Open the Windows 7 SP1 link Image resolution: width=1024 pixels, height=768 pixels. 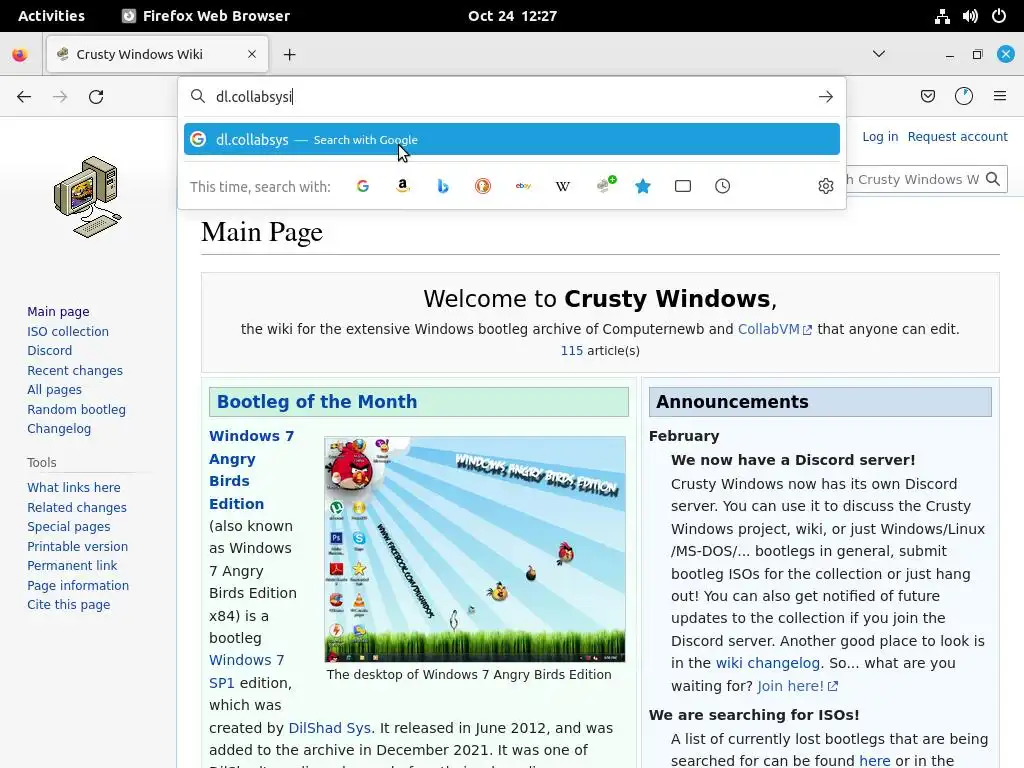click(x=246, y=671)
